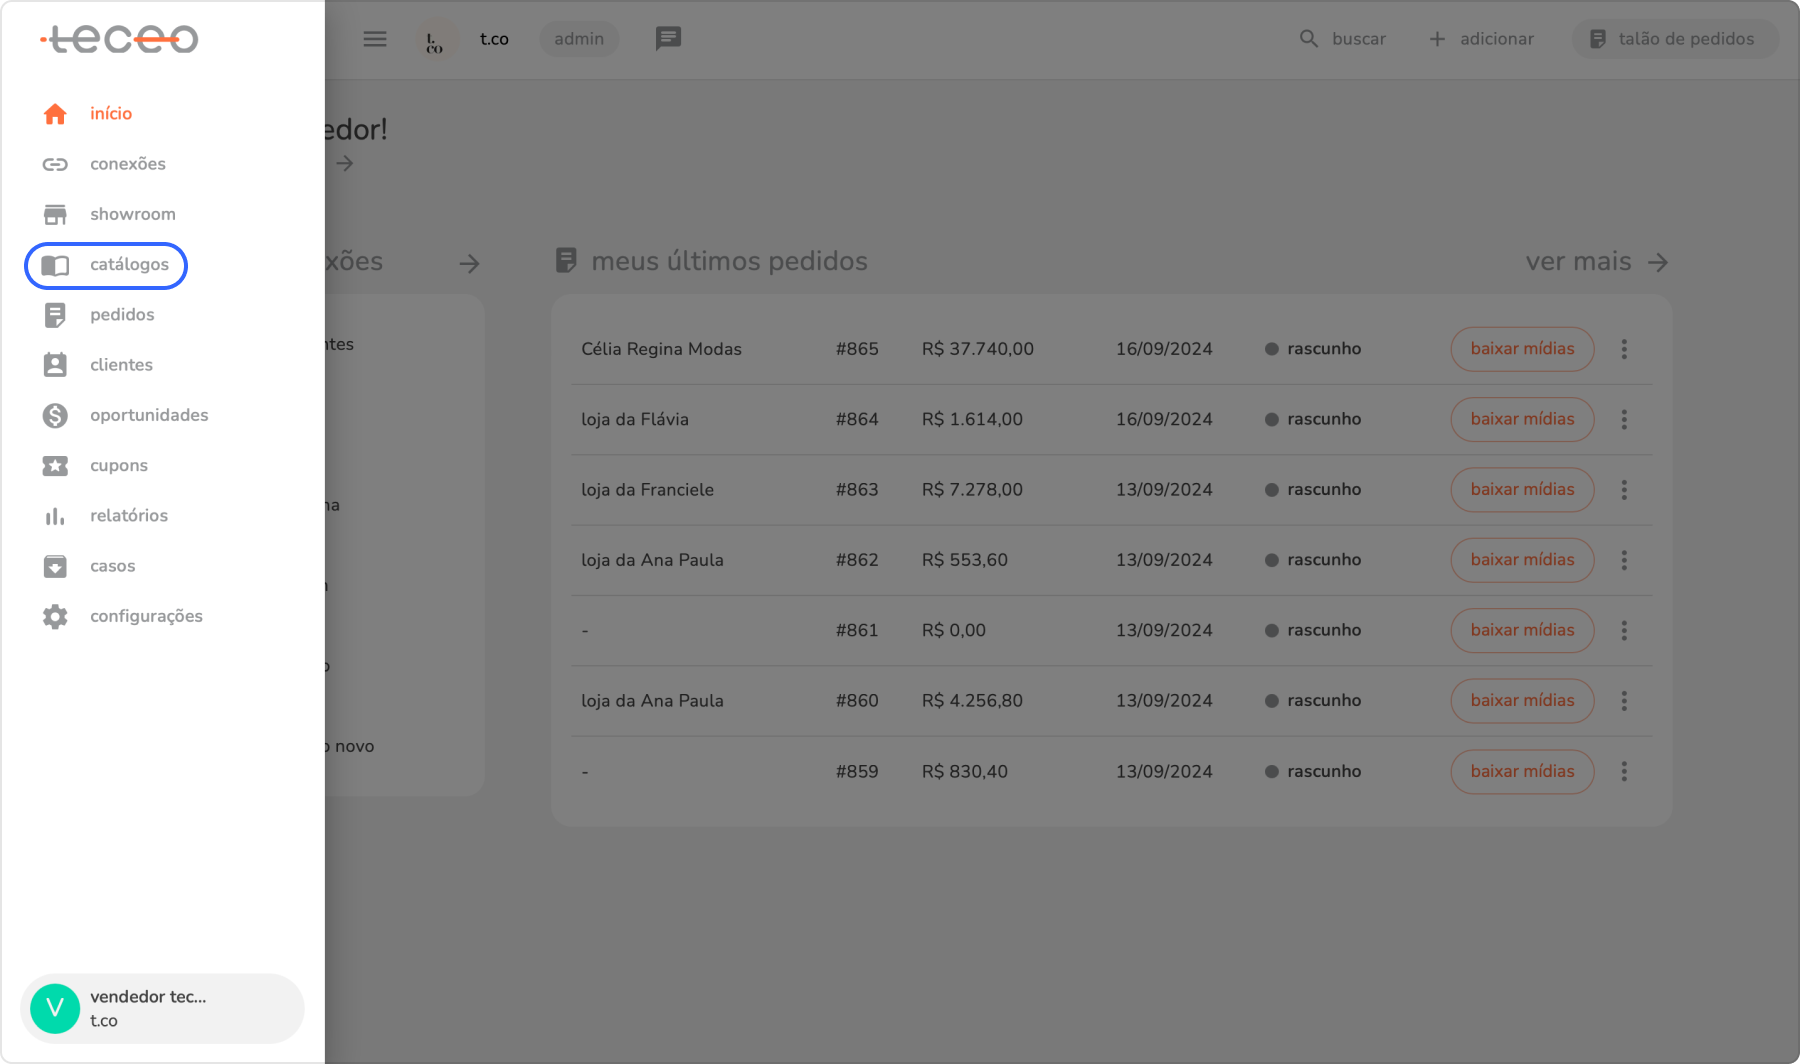Click the adicionar button

(1481, 39)
